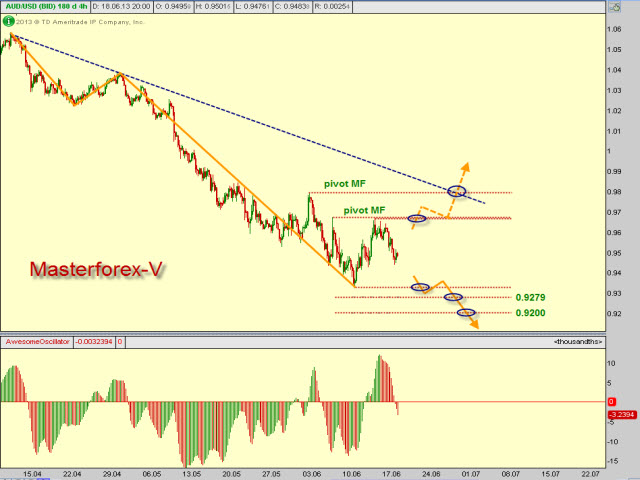Click the 29.04 date on the time axis
The width and height of the screenshot is (640, 480).
tap(112, 474)
